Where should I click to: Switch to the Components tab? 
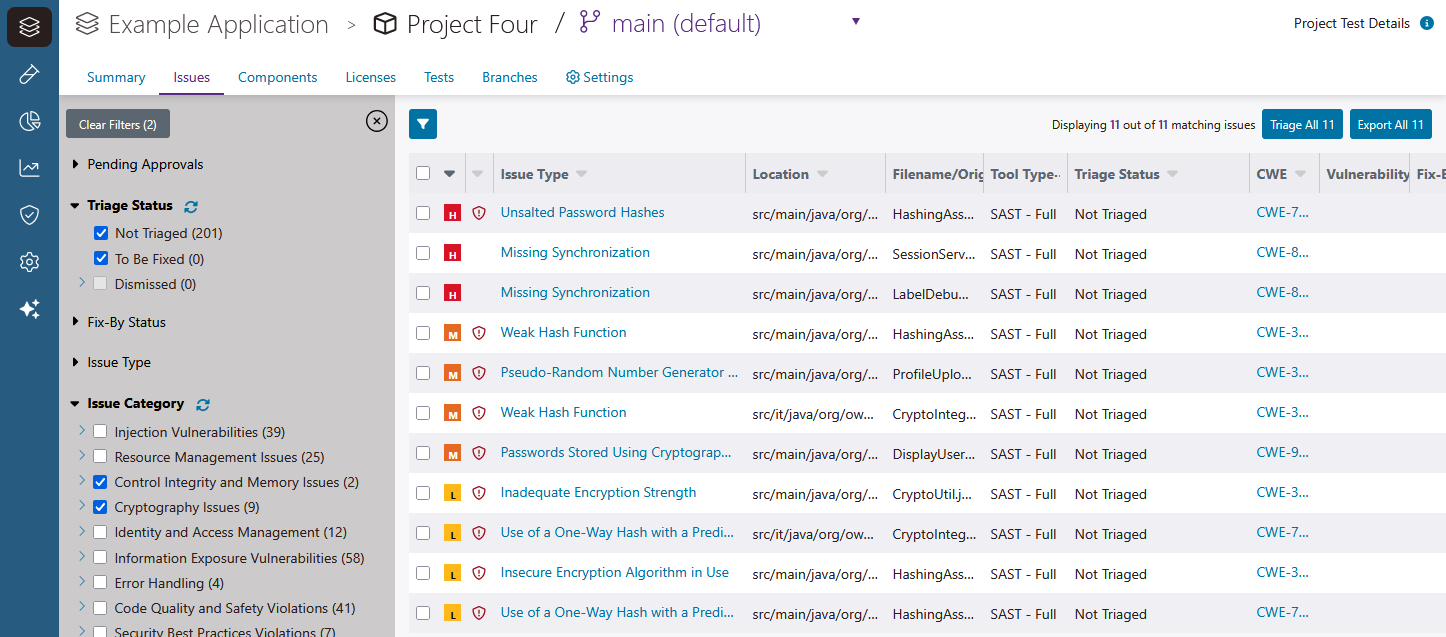point(277,77)
